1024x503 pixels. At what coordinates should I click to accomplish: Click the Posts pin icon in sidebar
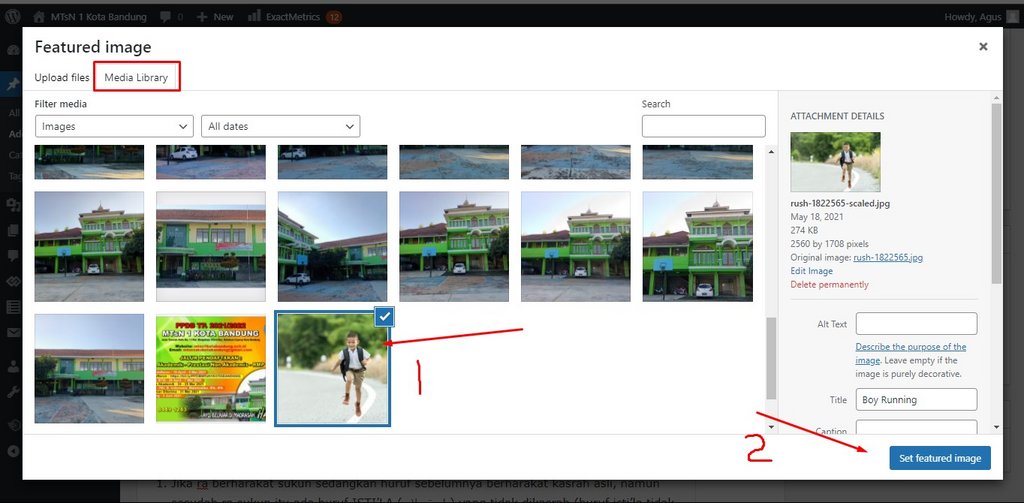point(12,84)
